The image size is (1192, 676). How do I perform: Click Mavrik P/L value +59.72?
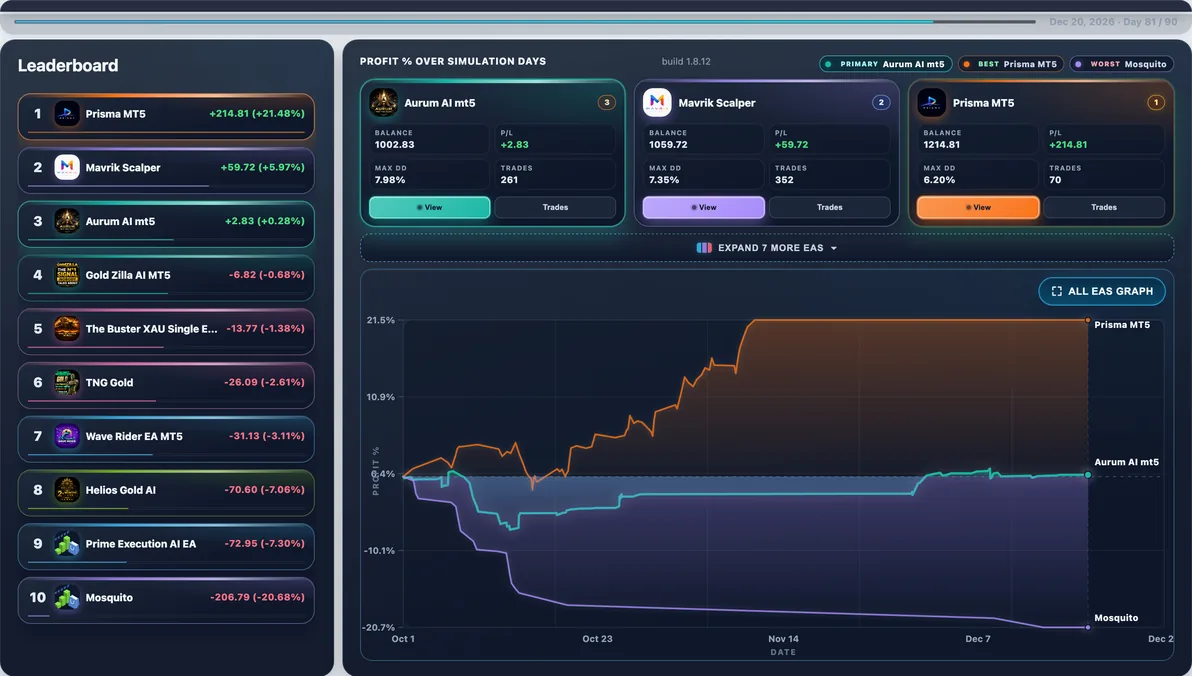791,144
